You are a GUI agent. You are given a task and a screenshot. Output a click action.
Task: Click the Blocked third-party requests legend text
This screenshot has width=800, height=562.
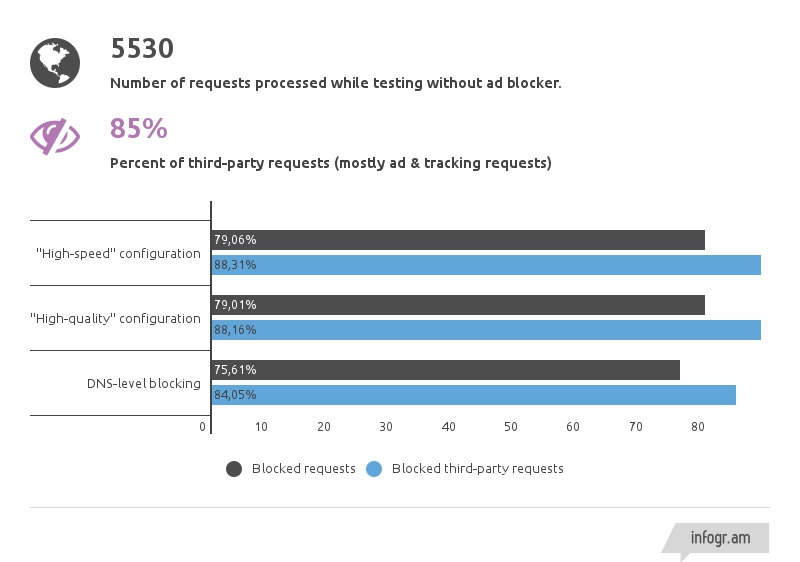click(x=477, y=468)
